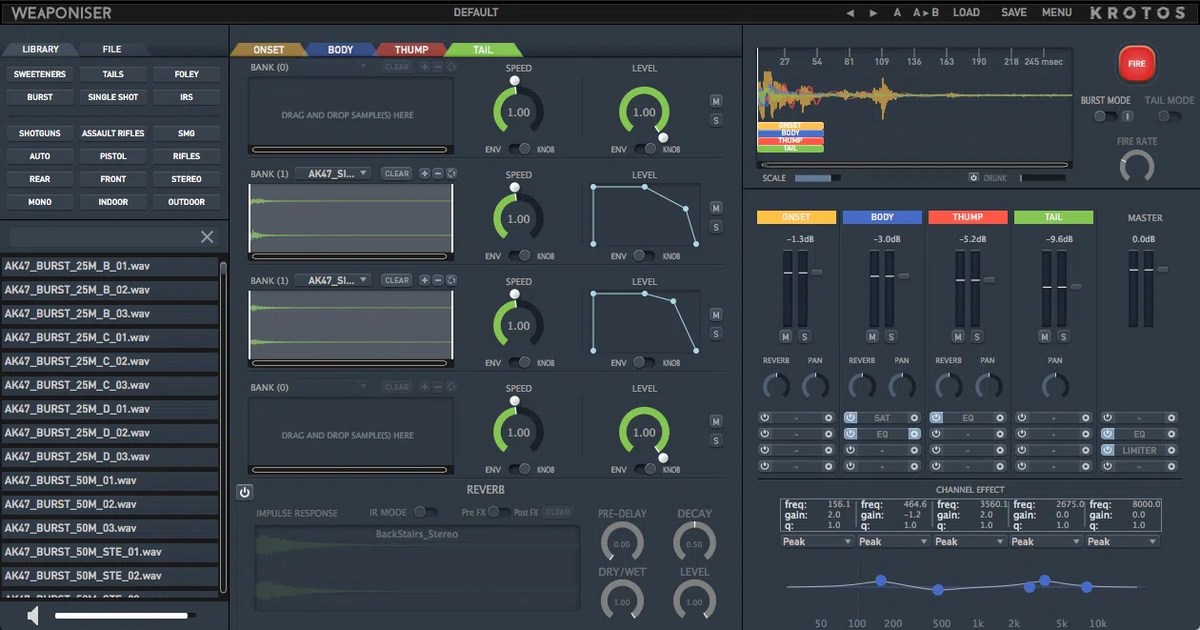1200x630 pixels.
Task: Click the loop icon next to BANK (1) clear
Action: click(450, 173)
